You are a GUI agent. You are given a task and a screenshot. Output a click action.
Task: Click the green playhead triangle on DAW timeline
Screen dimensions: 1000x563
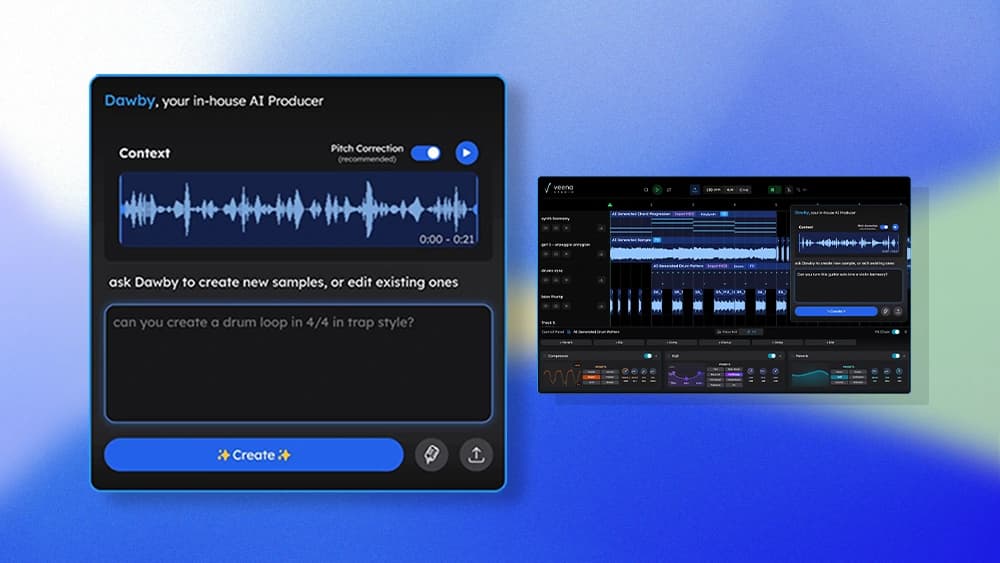[x=610, y=205]
